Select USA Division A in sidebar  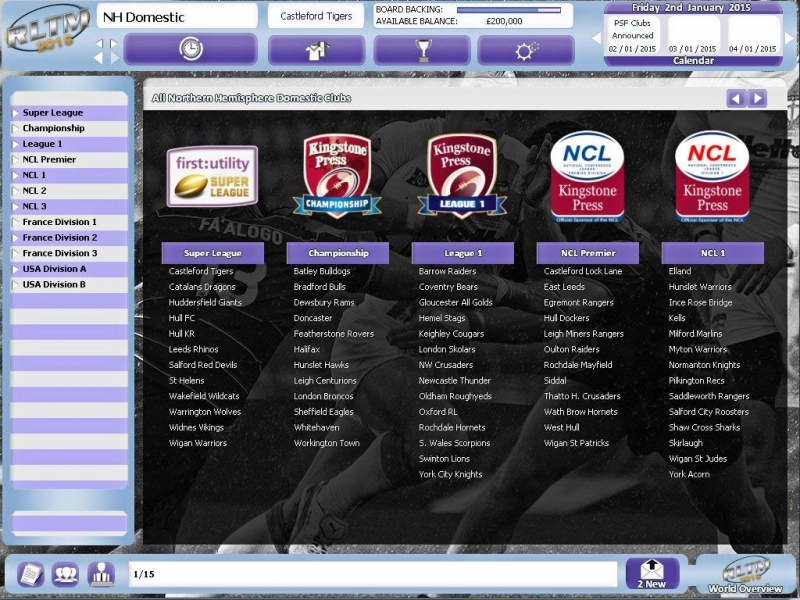click(69, 269)
